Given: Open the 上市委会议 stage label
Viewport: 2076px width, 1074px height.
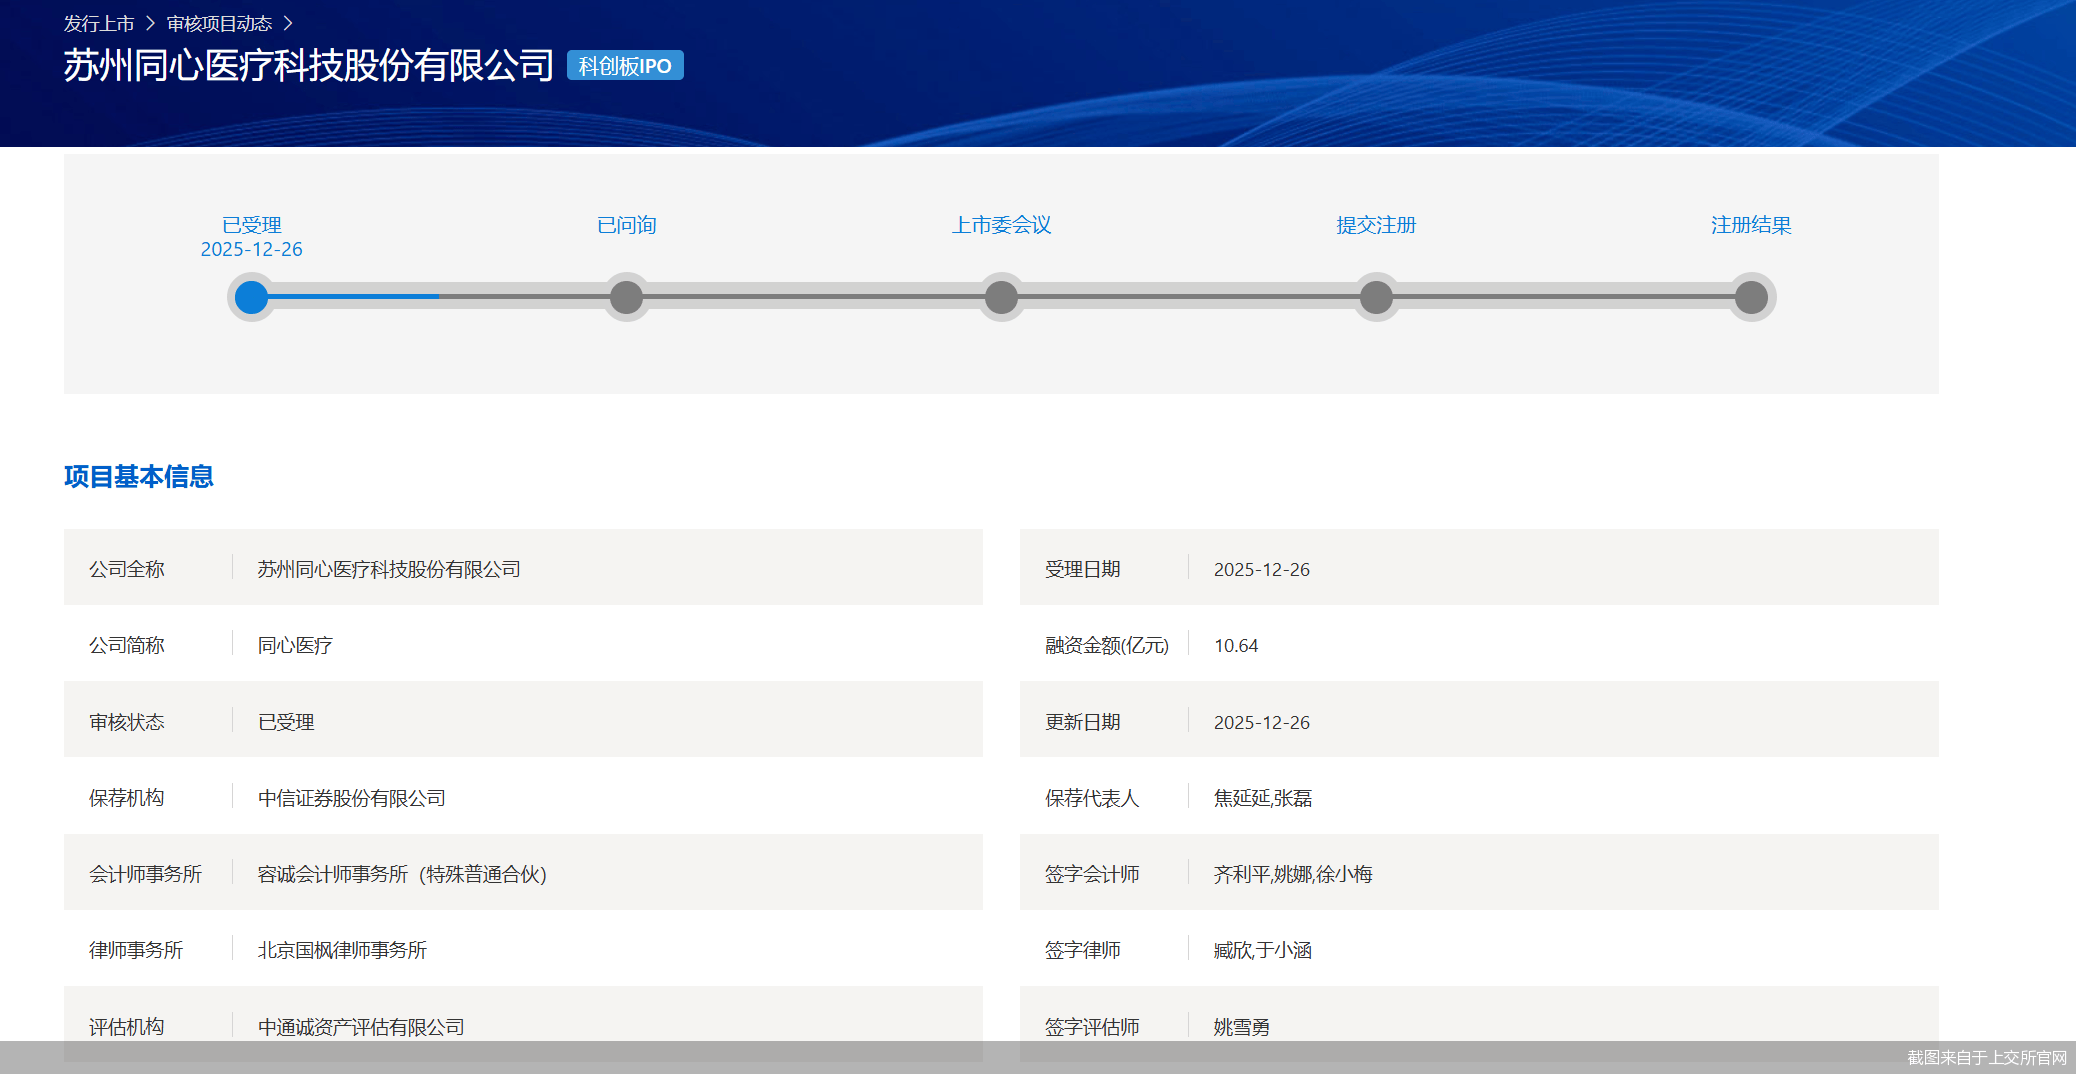Looking at the screenshot, I should tap(1001, 225).
